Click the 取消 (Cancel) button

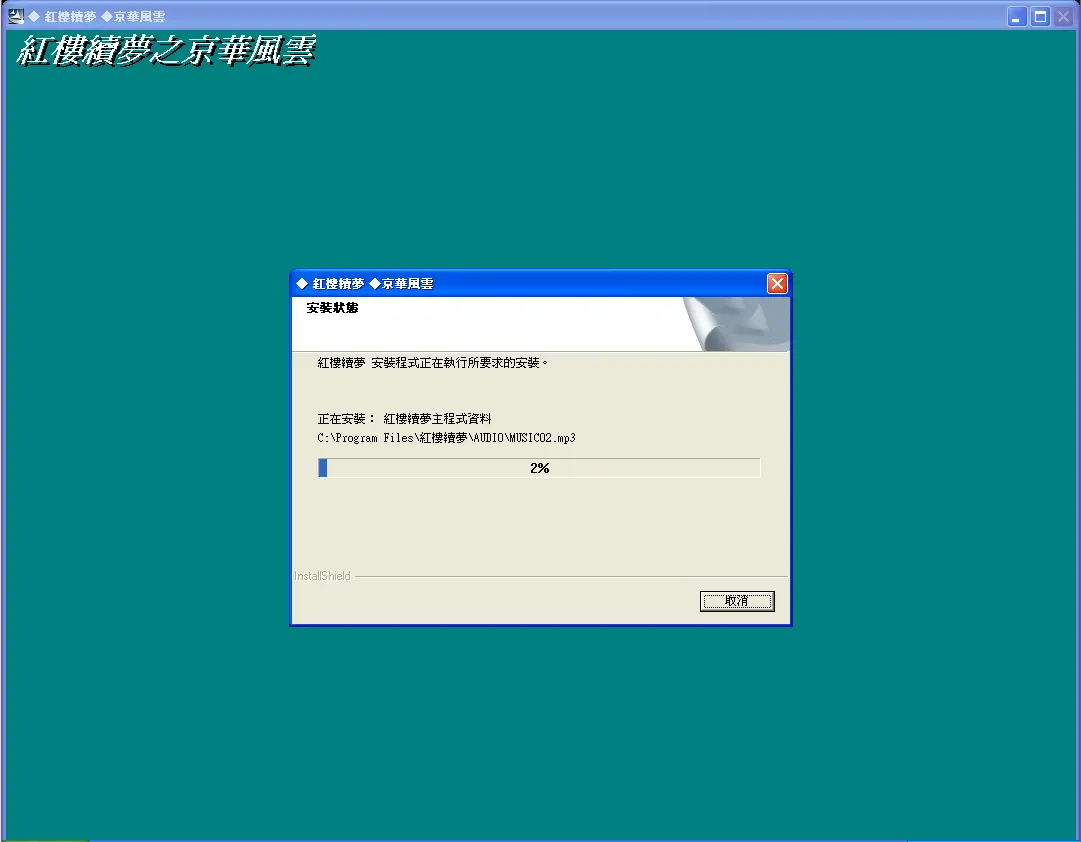[x=737, y=601]
